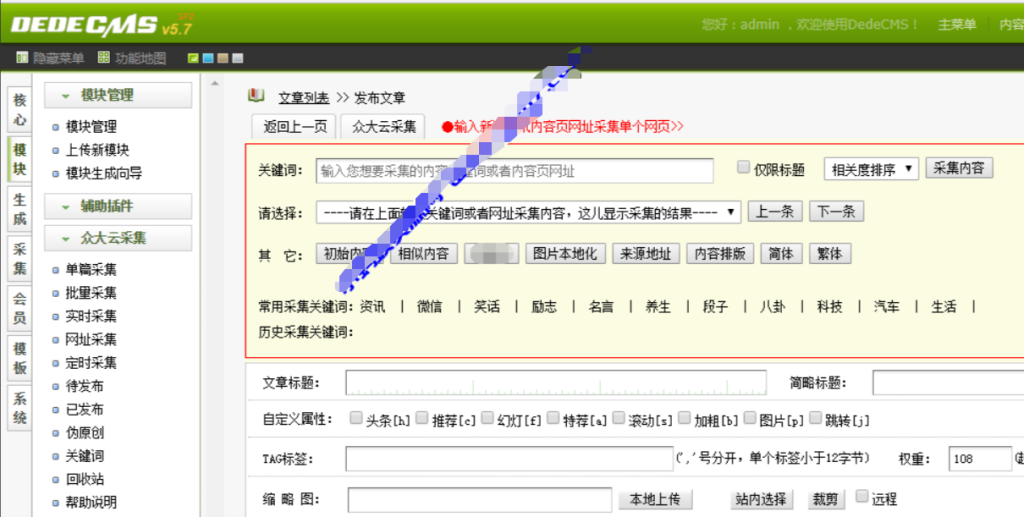Click the 养生 common keyword
The width and height of the screenshot is (1024, 517).
[658, 307]
